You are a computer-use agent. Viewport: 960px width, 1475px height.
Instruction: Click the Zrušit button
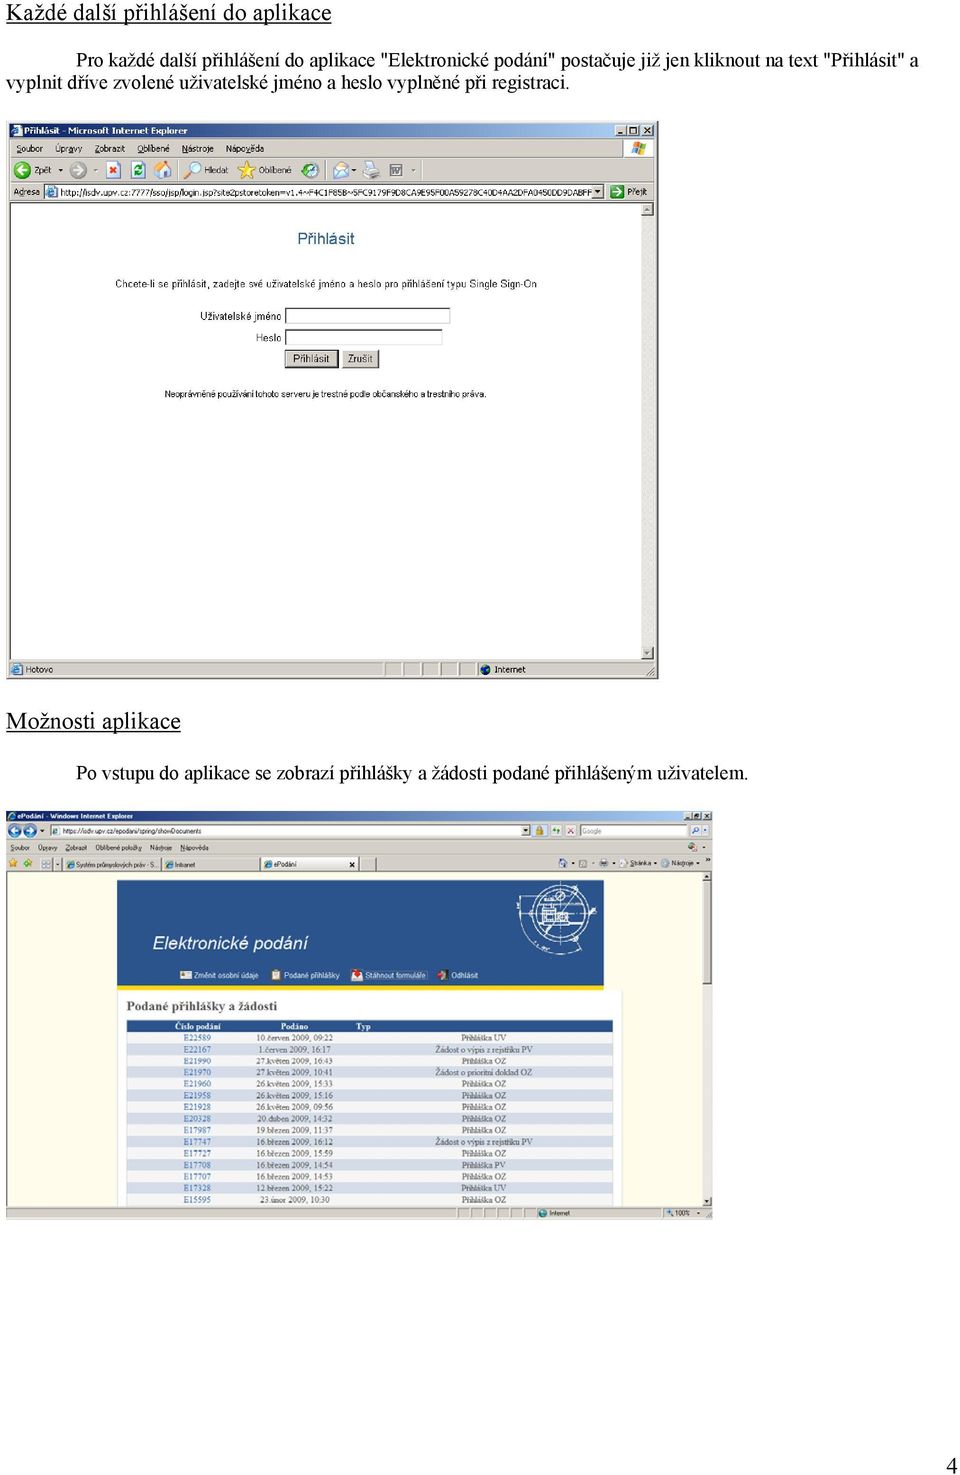coord(360,359)
